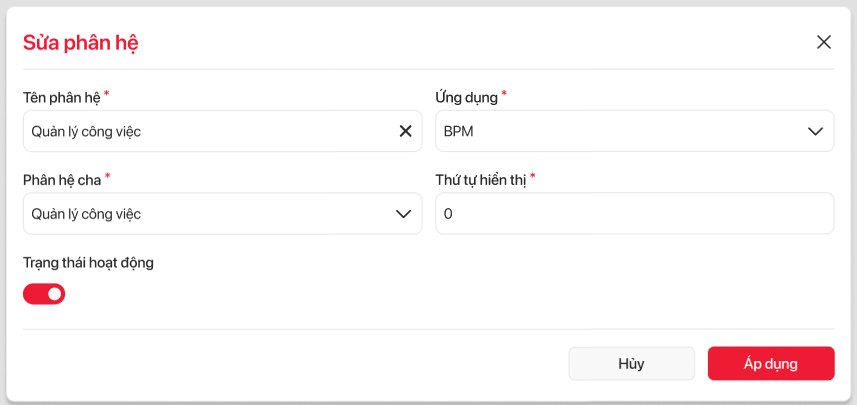The image size is (857, 405).
Task: Click the "Phân hệ cha" field label
Action: (61, 180)
